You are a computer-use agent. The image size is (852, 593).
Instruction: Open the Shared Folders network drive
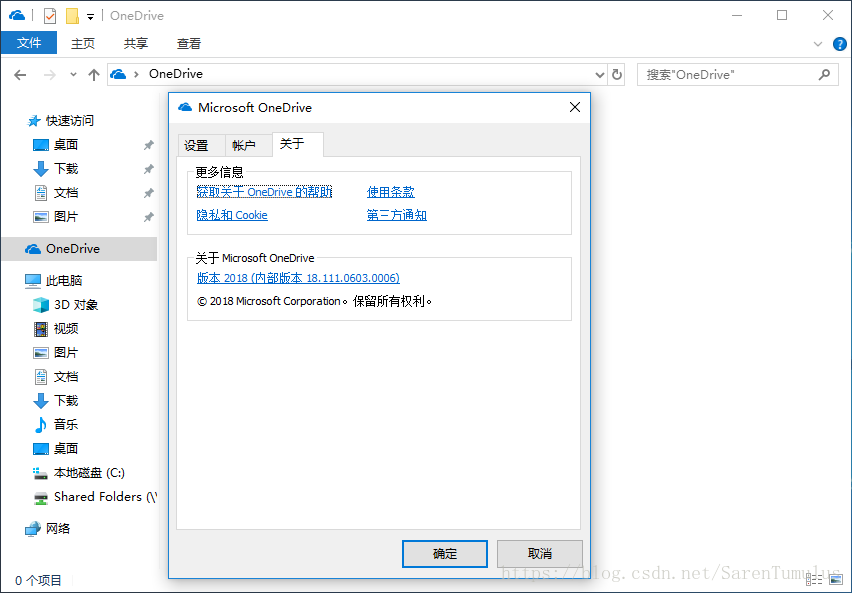[x=95, y=497]
